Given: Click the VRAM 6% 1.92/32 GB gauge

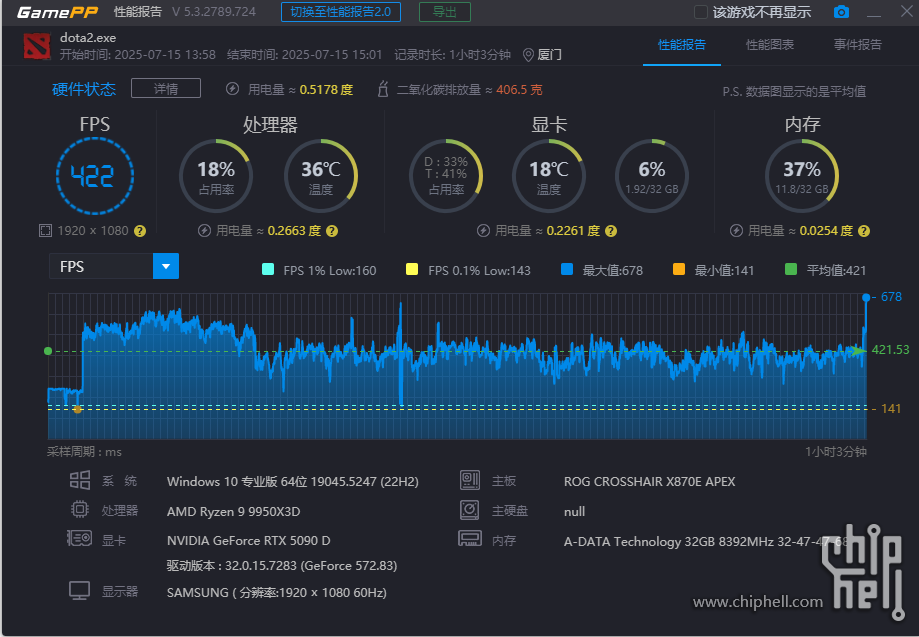Looking at the screenshot, I should [x=652, y=176].
